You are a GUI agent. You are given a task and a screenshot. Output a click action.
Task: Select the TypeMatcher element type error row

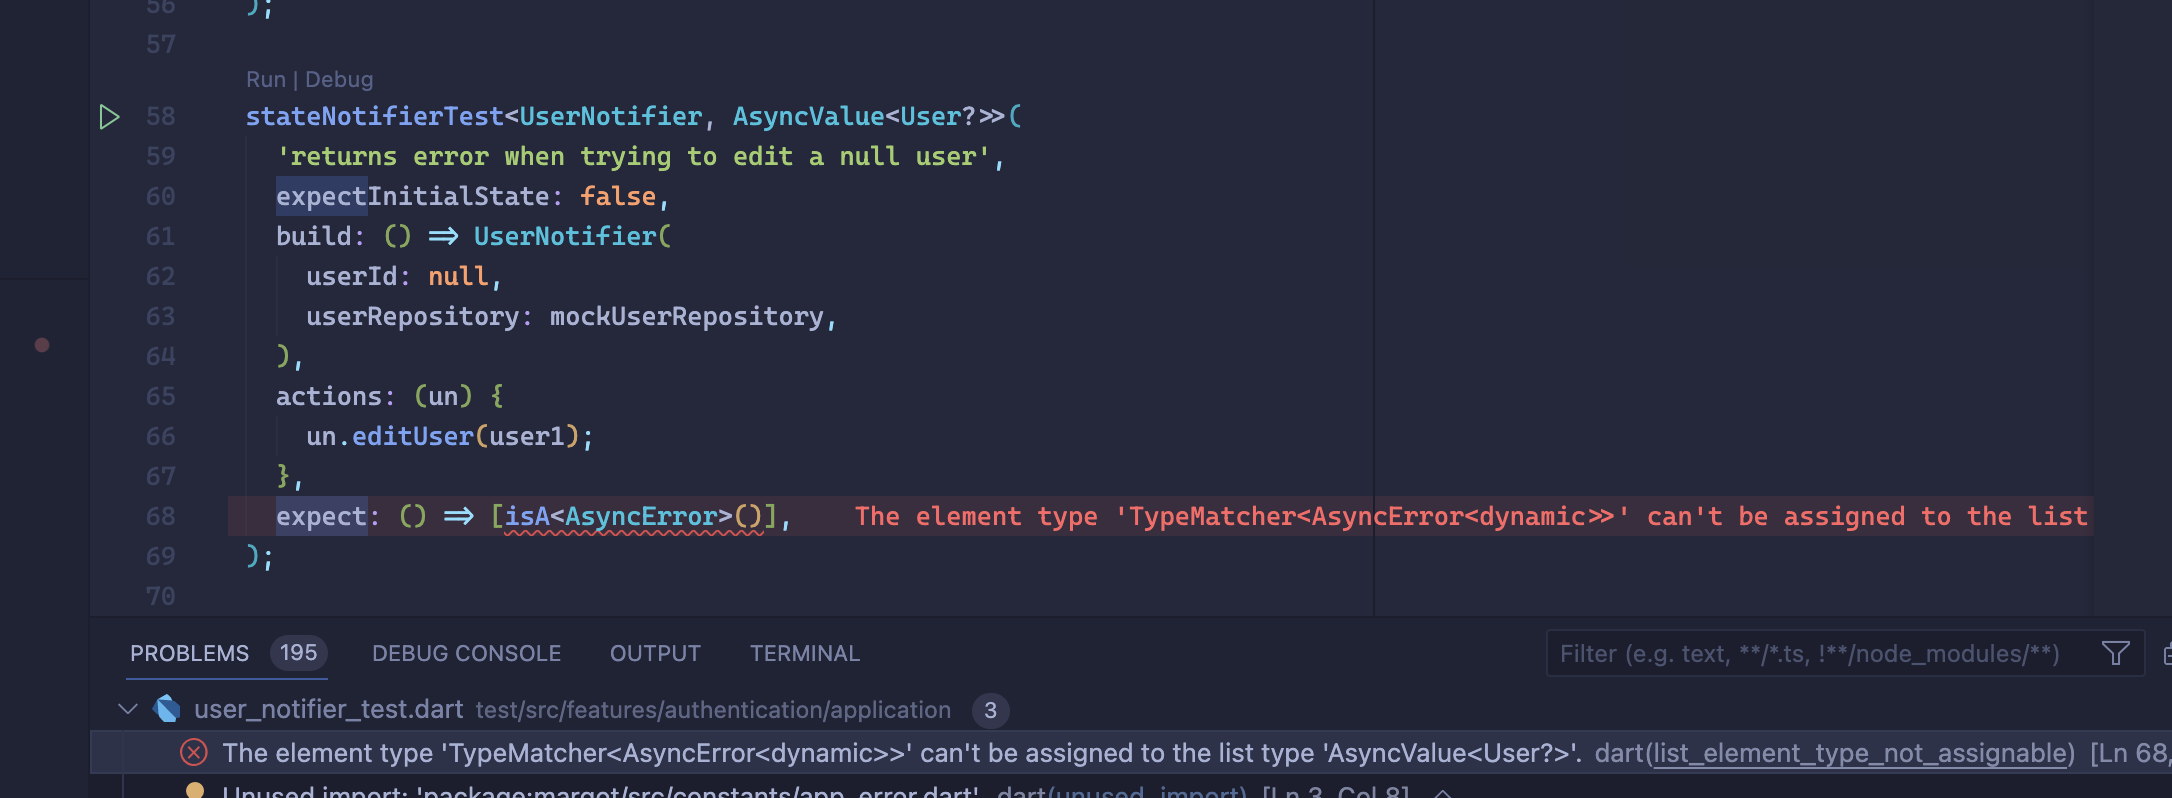point(1131,752)
